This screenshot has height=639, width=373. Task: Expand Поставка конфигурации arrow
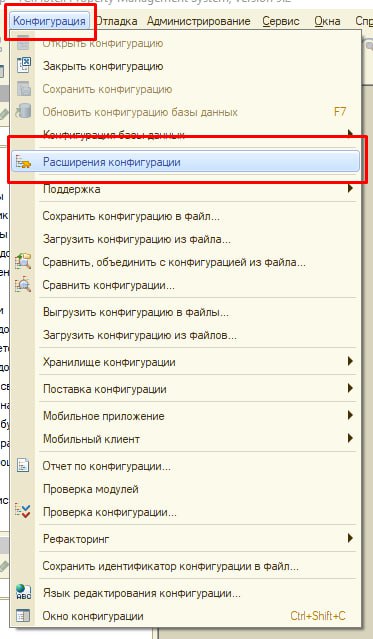coord(350,388)
